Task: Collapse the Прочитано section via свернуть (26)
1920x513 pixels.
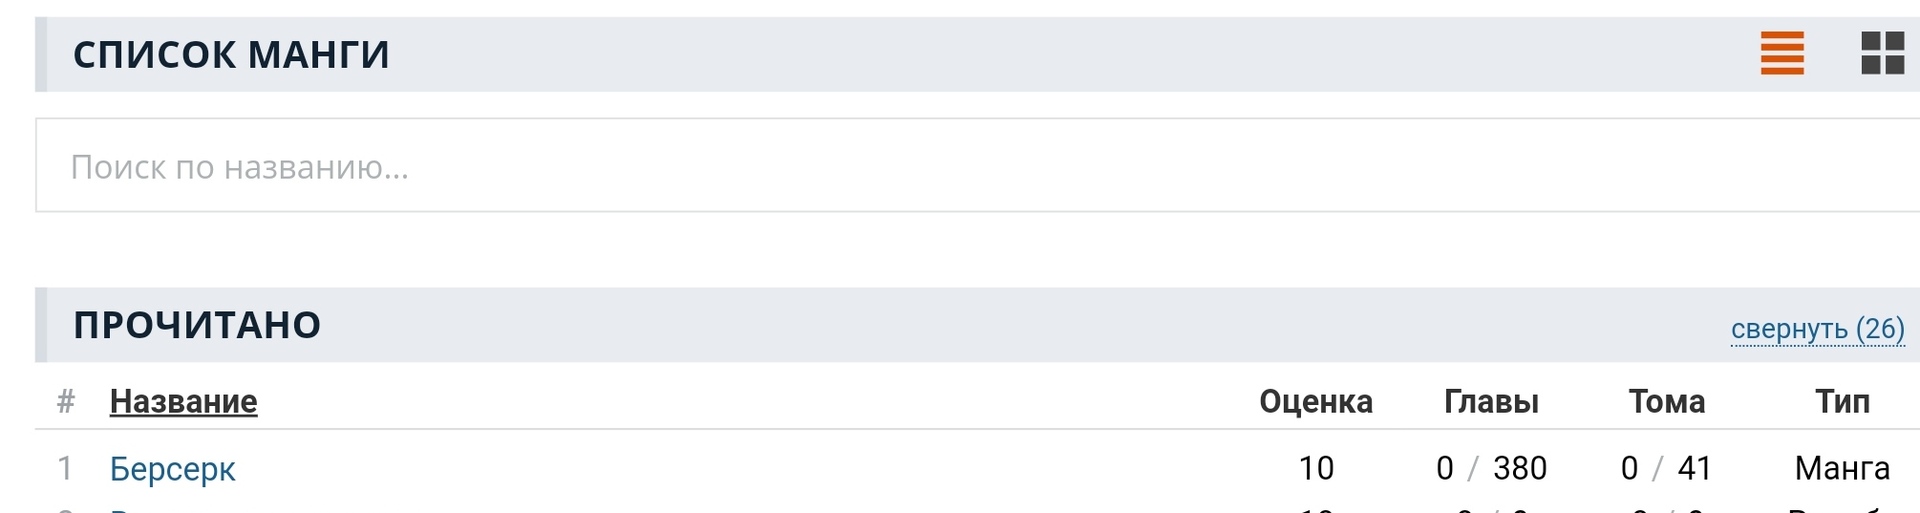Action: (x=1817, y=329)
